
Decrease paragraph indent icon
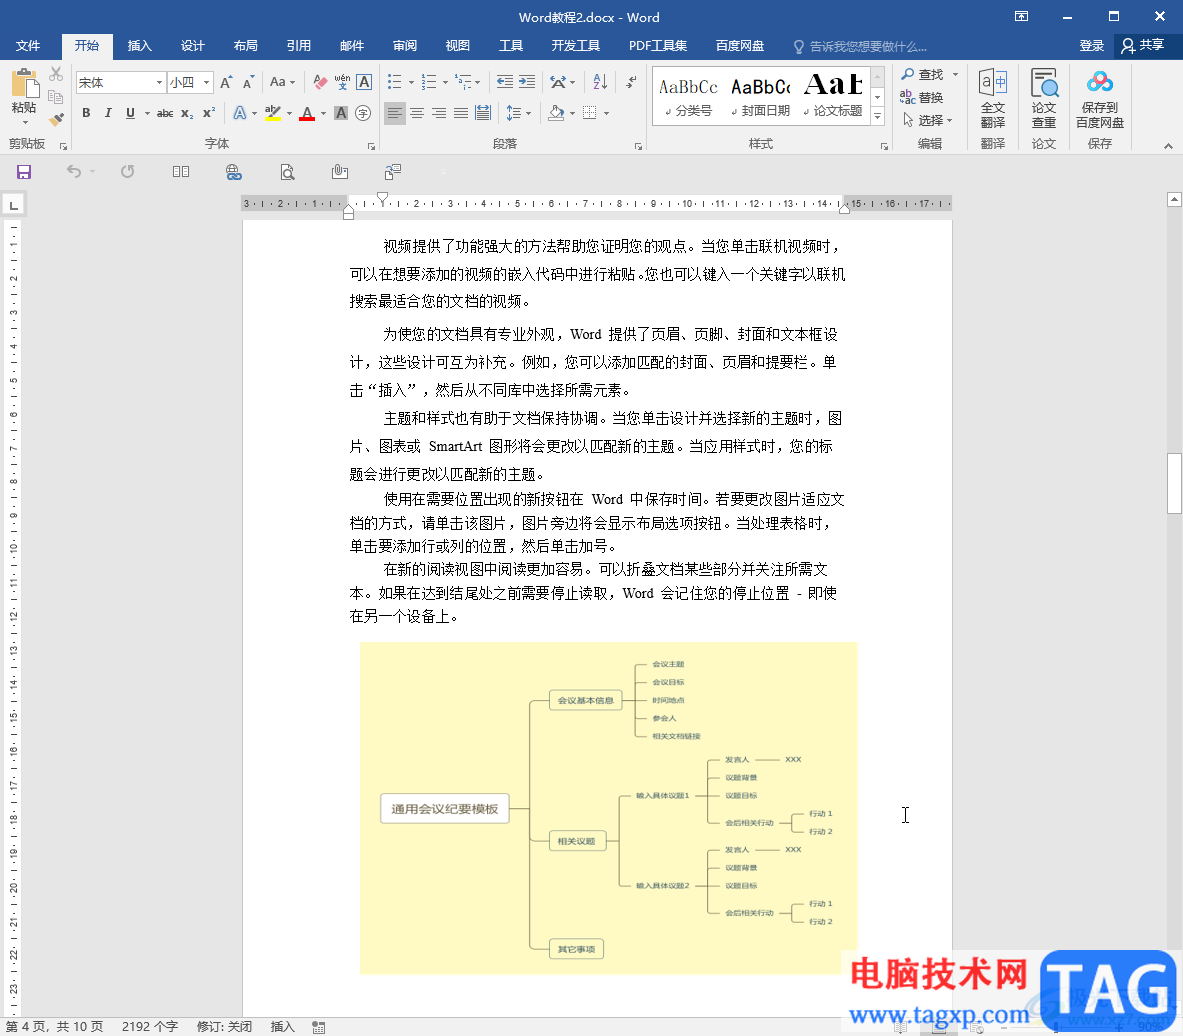(505, 82)
